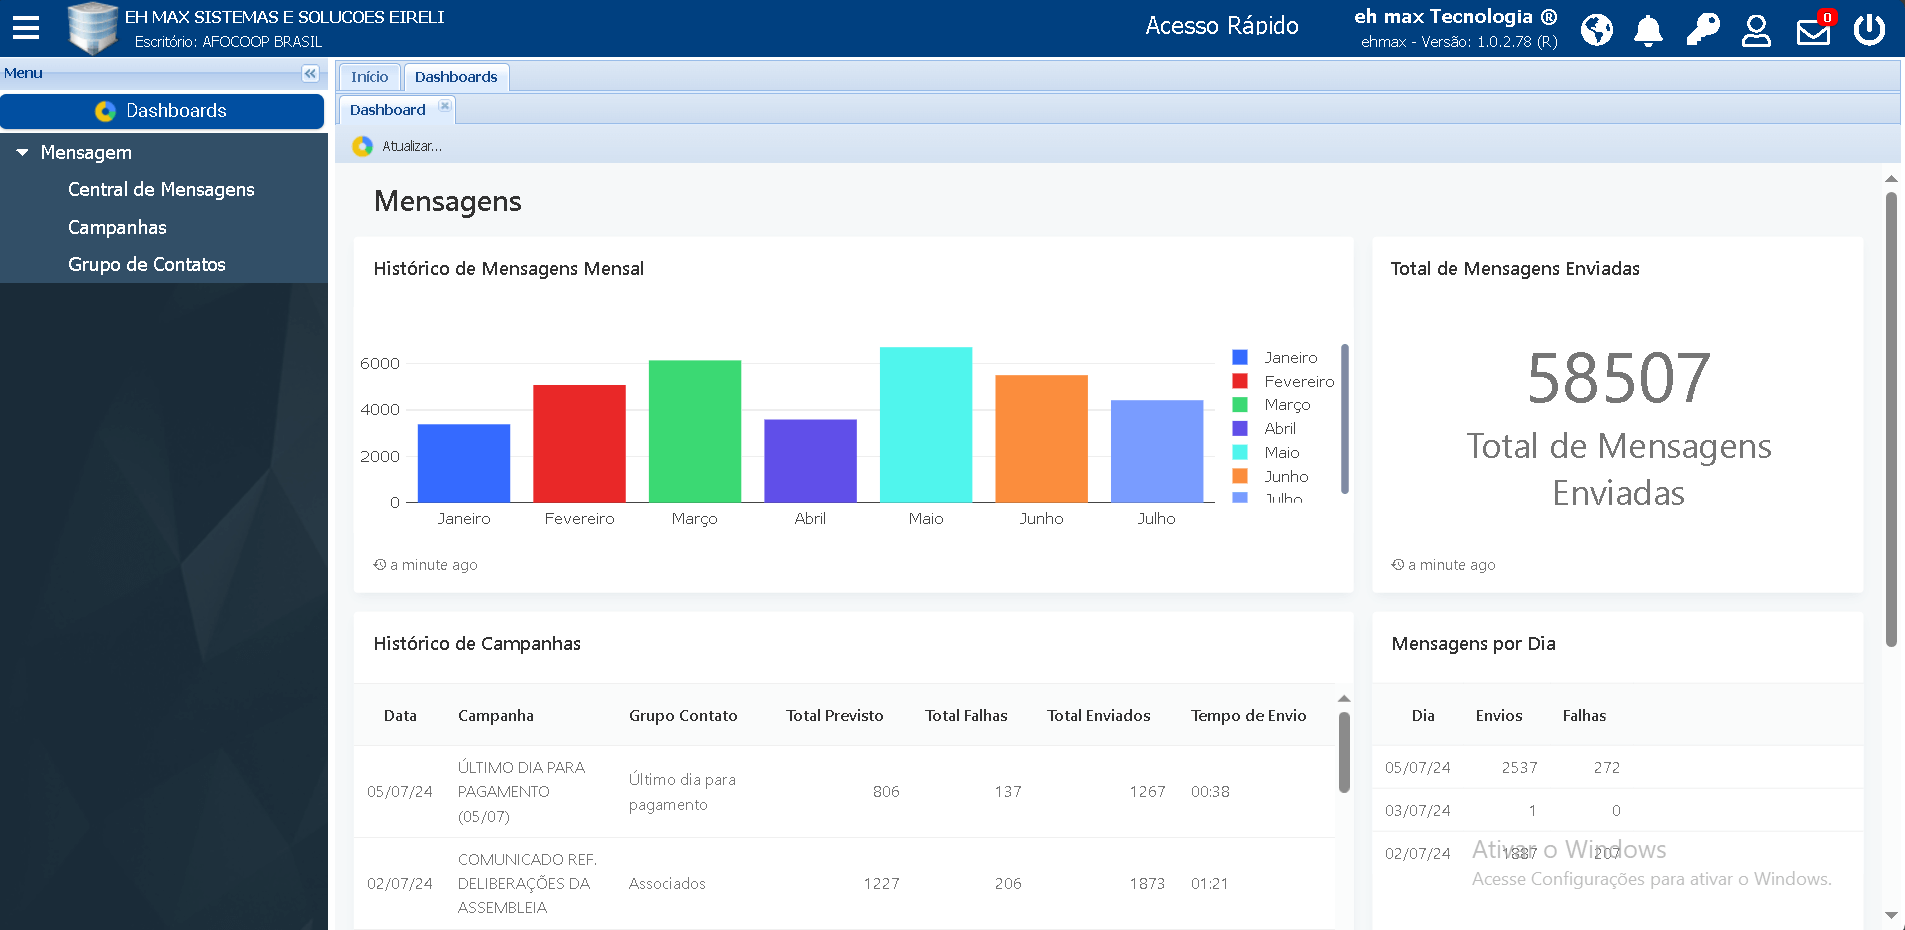Open the notifications bell icon
This screenshot has width=1905, height=930.
[1648, 30]
